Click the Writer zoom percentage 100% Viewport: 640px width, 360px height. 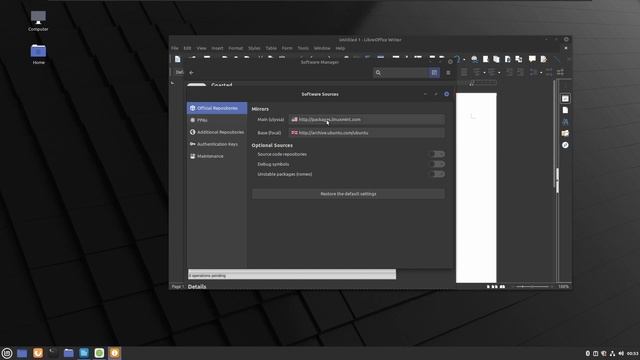coord(563,287)
